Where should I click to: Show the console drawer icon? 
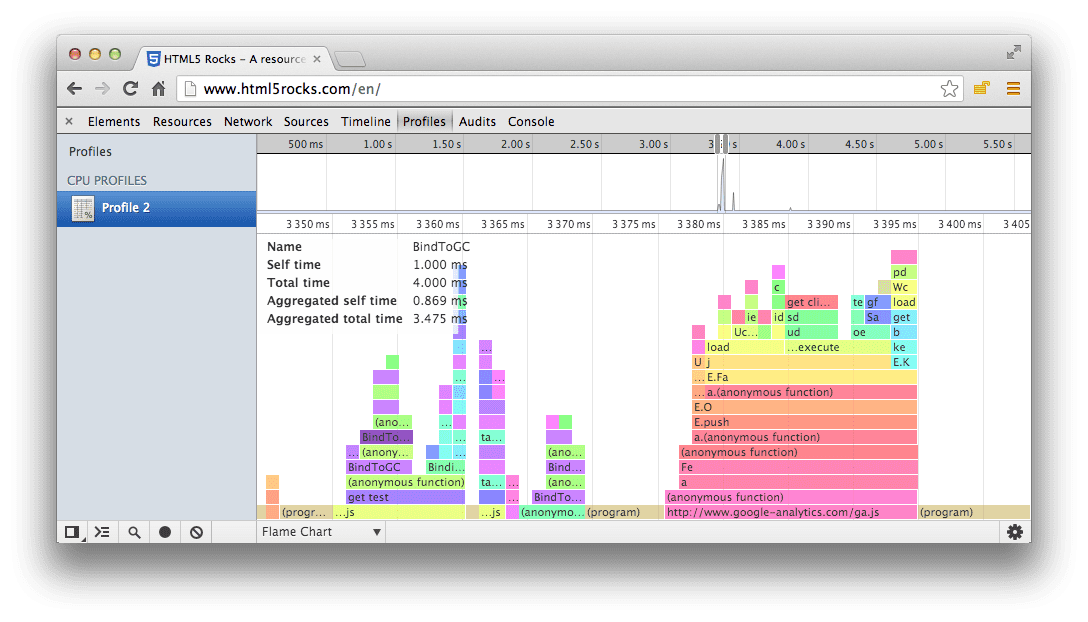point(102,532)
